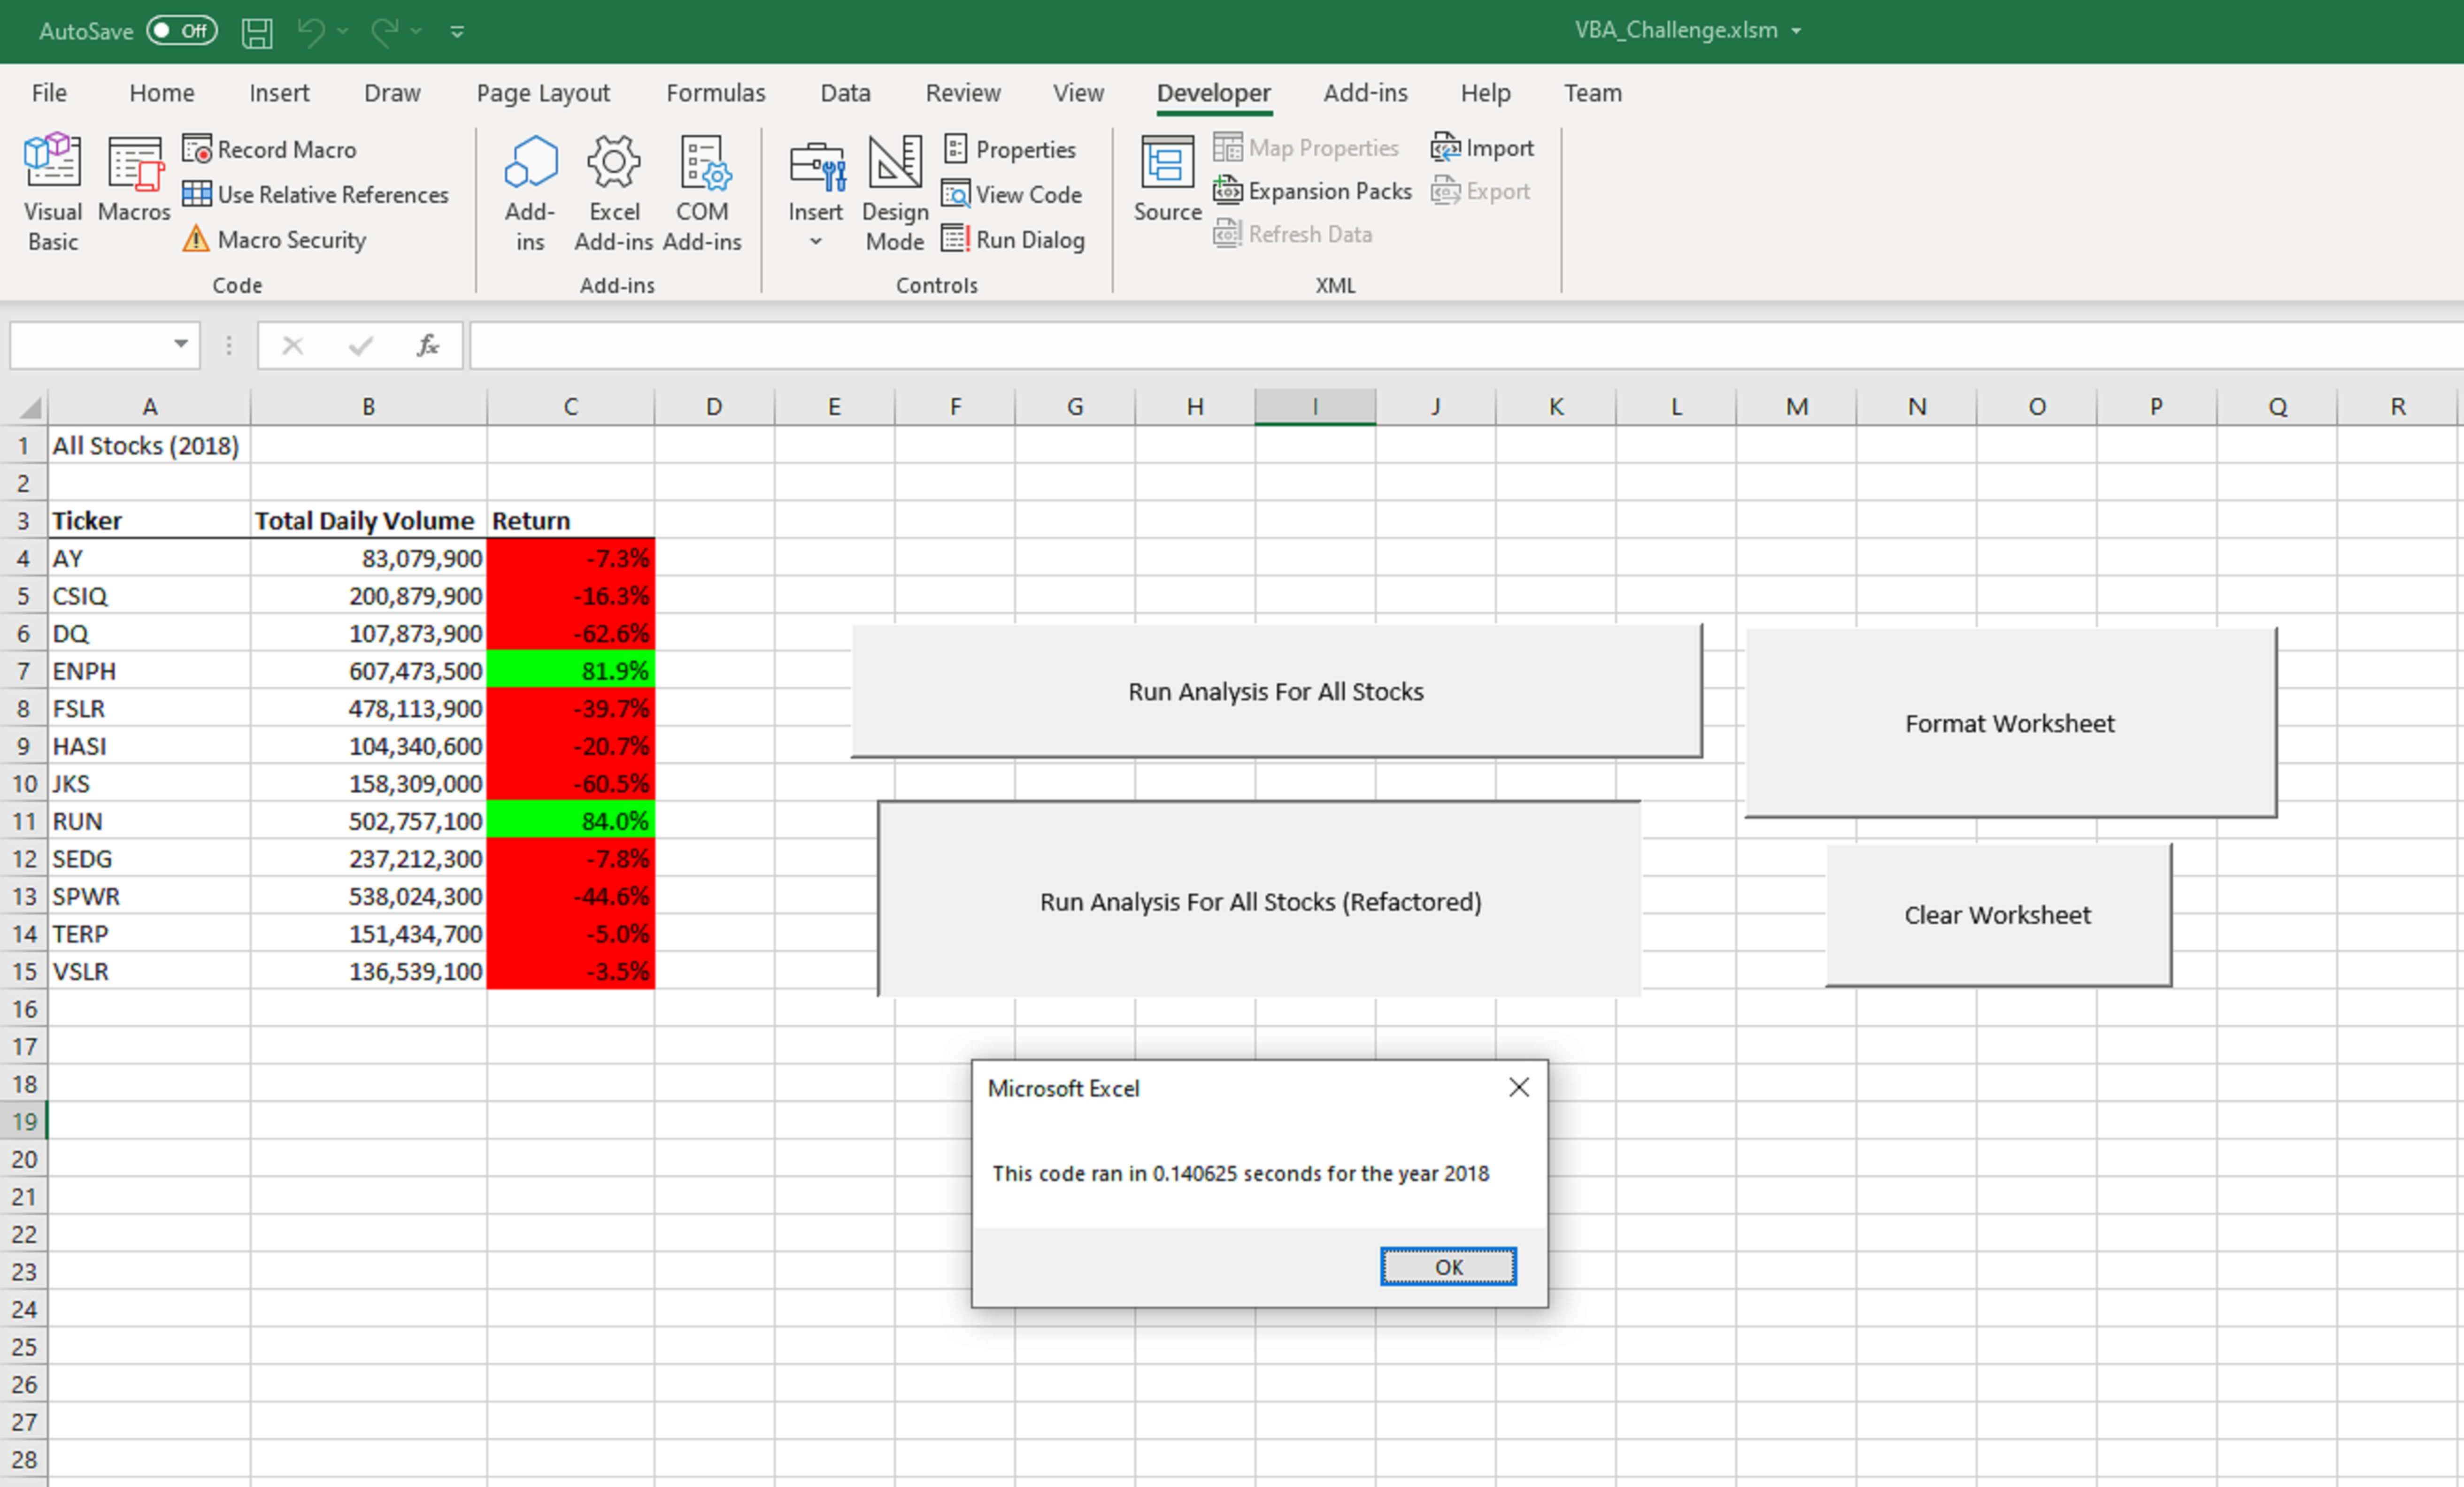Image resolution: width=2464 pixels, height=1487 pixels.
Task: Undo the last action
Action: [311, 31]
